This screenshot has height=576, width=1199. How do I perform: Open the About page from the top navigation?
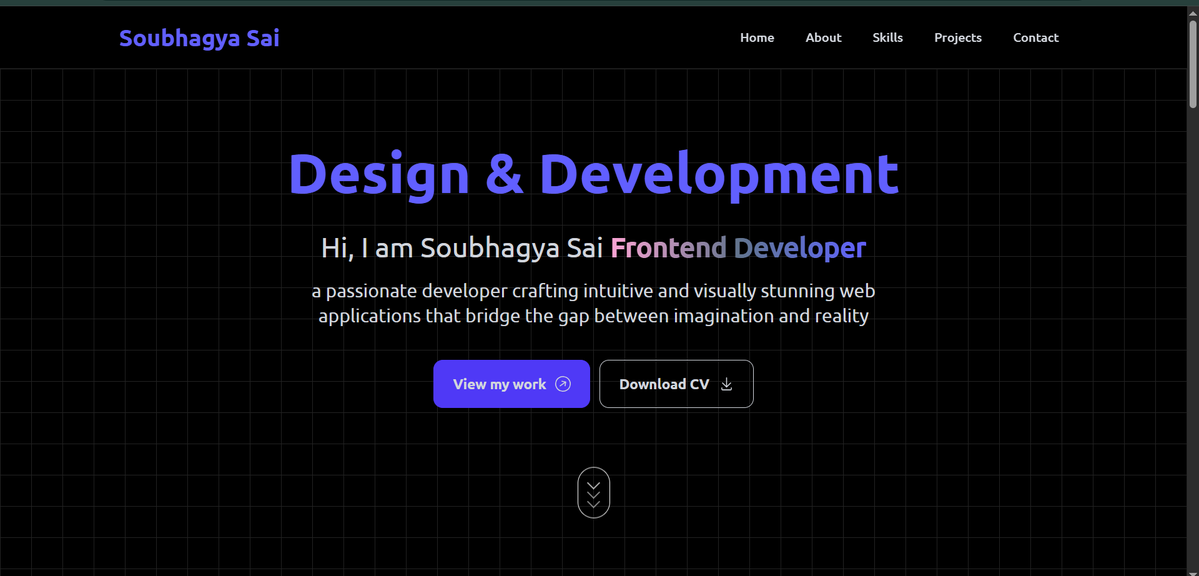pyautogui.click(x=822, y=37)
